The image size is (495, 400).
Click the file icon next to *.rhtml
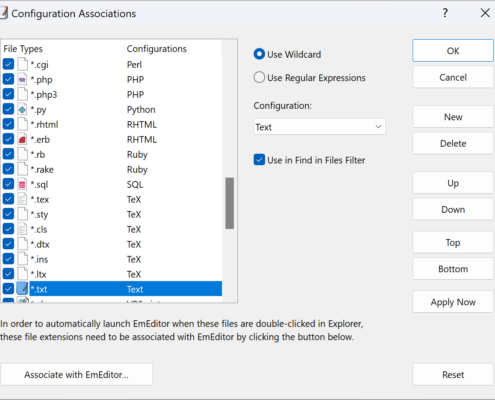coord(22,124)
